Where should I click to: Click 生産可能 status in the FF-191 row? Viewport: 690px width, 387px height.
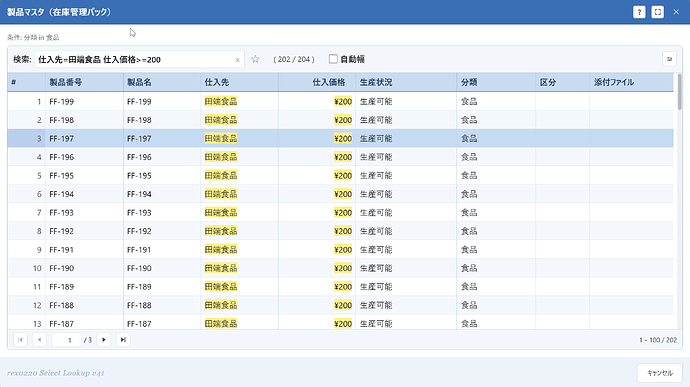[376, 250]
